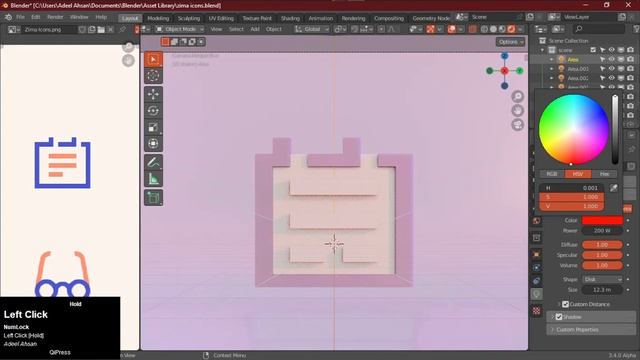Select the Add Cube tool

click(153, 198)
